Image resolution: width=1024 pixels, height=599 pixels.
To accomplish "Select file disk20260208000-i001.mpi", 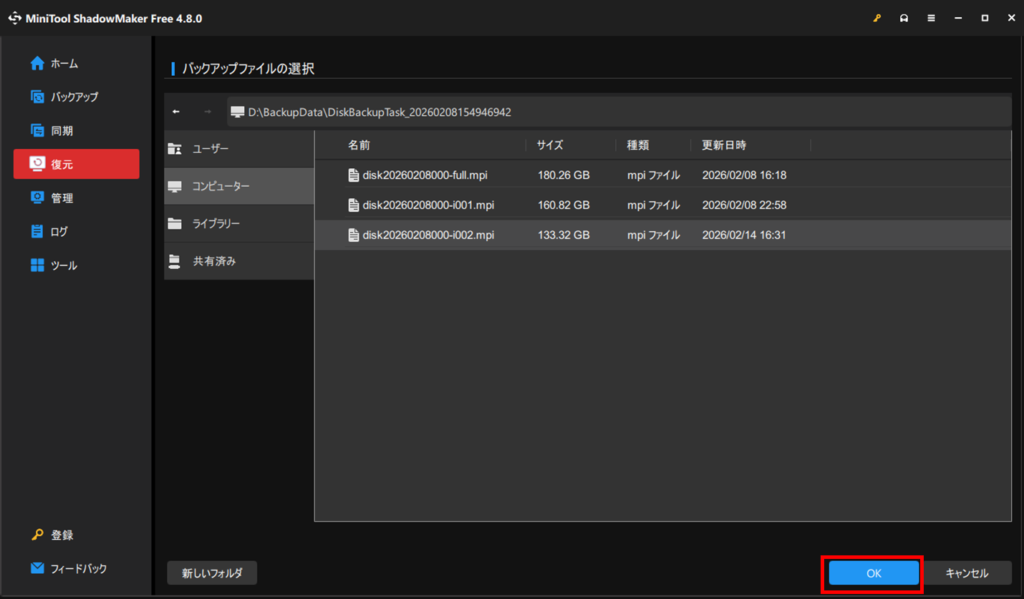I will click(x=428, y=205).
